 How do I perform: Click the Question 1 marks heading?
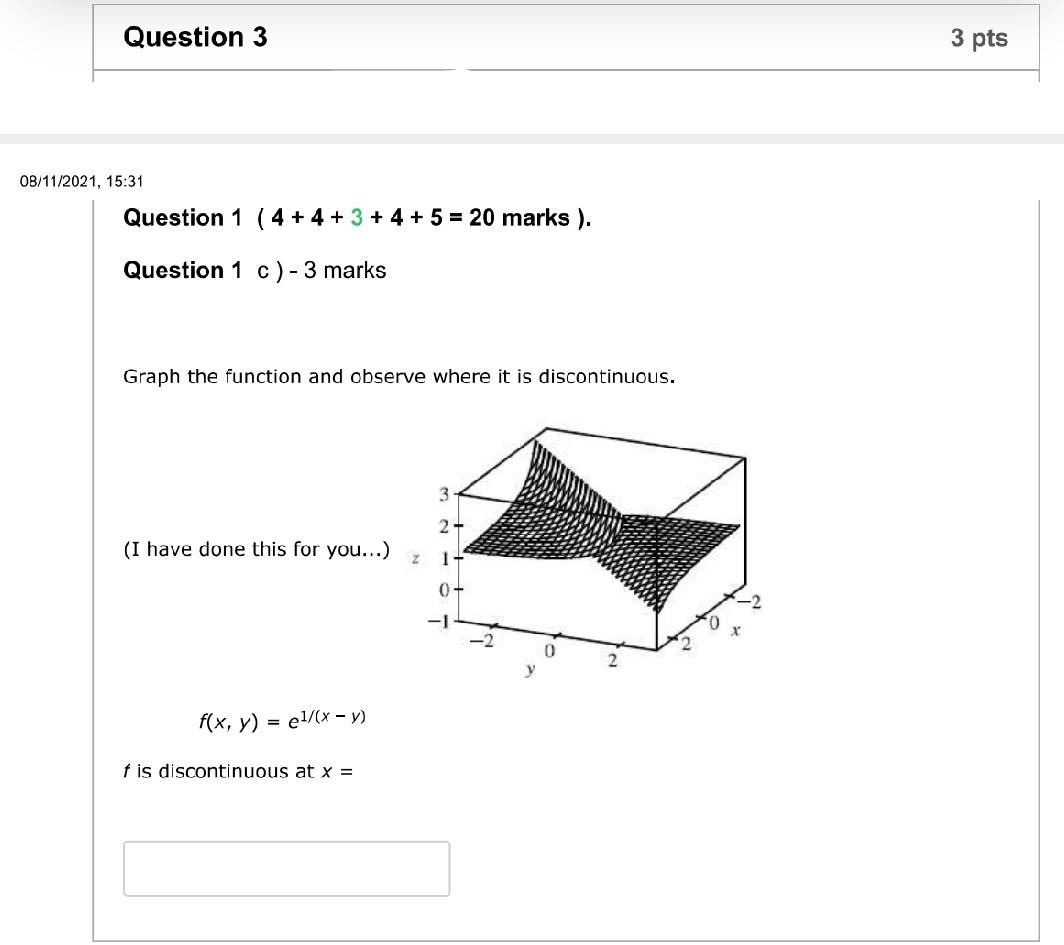(357, 218)
